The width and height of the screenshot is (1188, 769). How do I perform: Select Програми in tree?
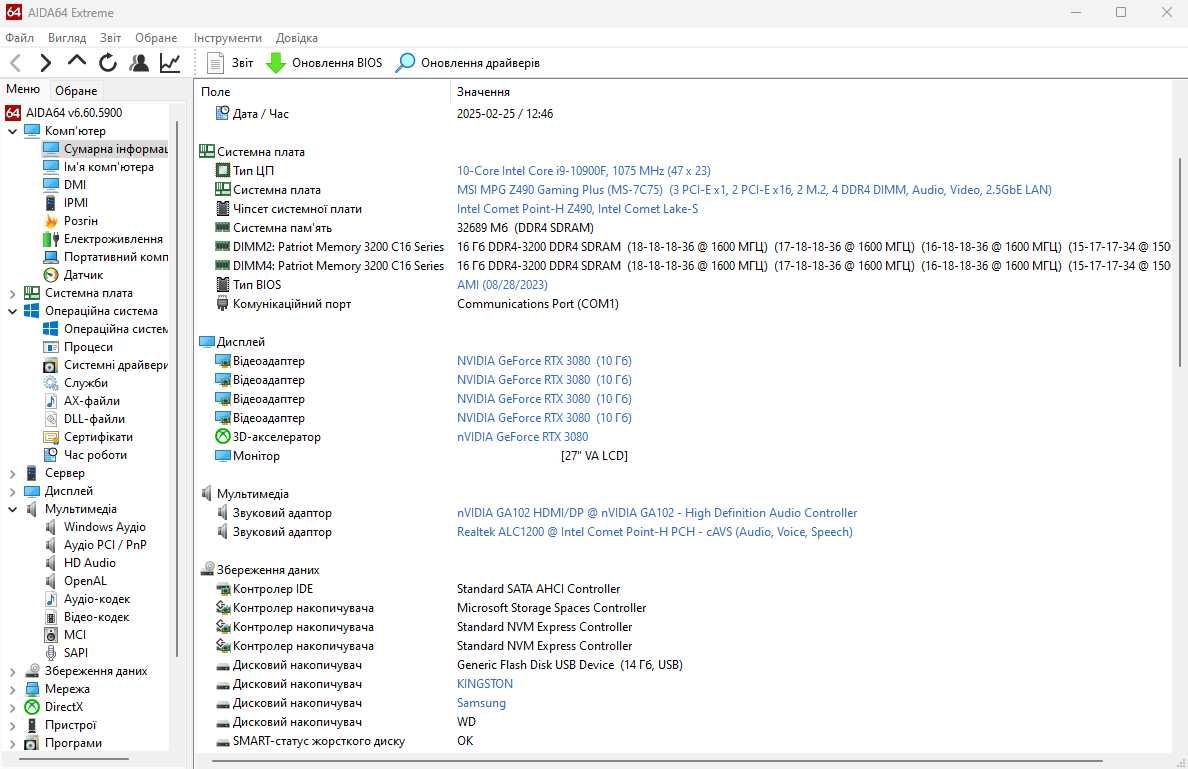tap(73, 743)
